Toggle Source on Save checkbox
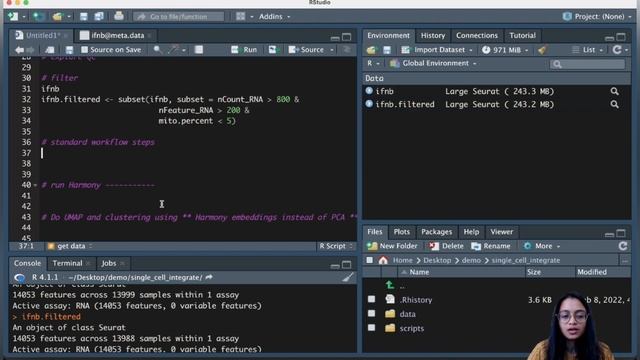 pos(84,50)
